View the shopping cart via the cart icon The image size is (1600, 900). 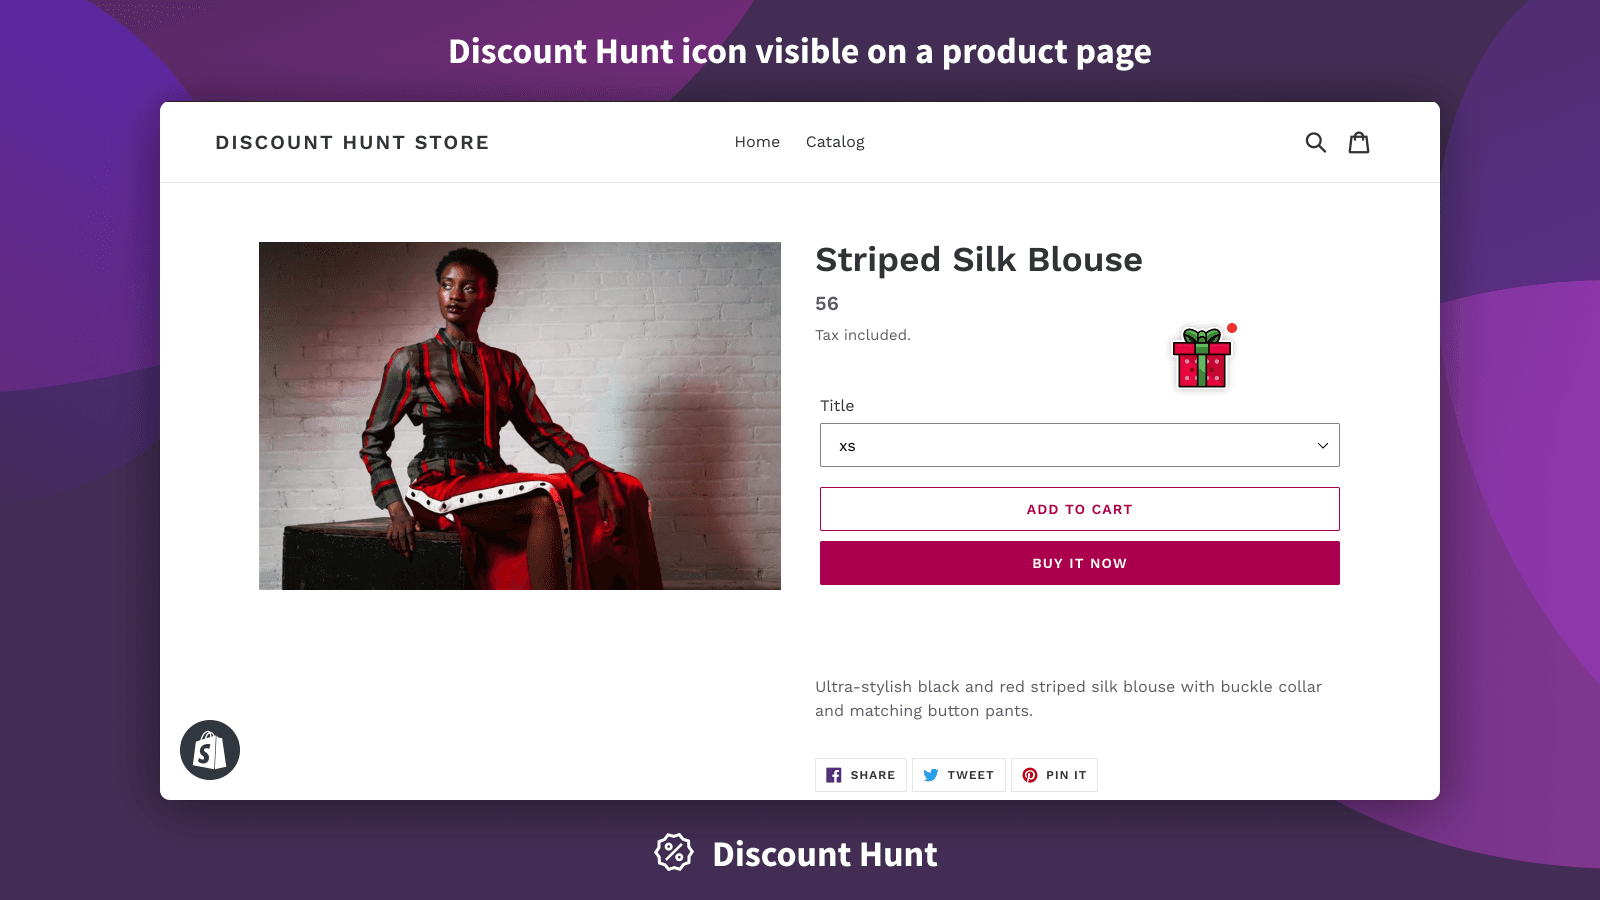point(1359,142)
